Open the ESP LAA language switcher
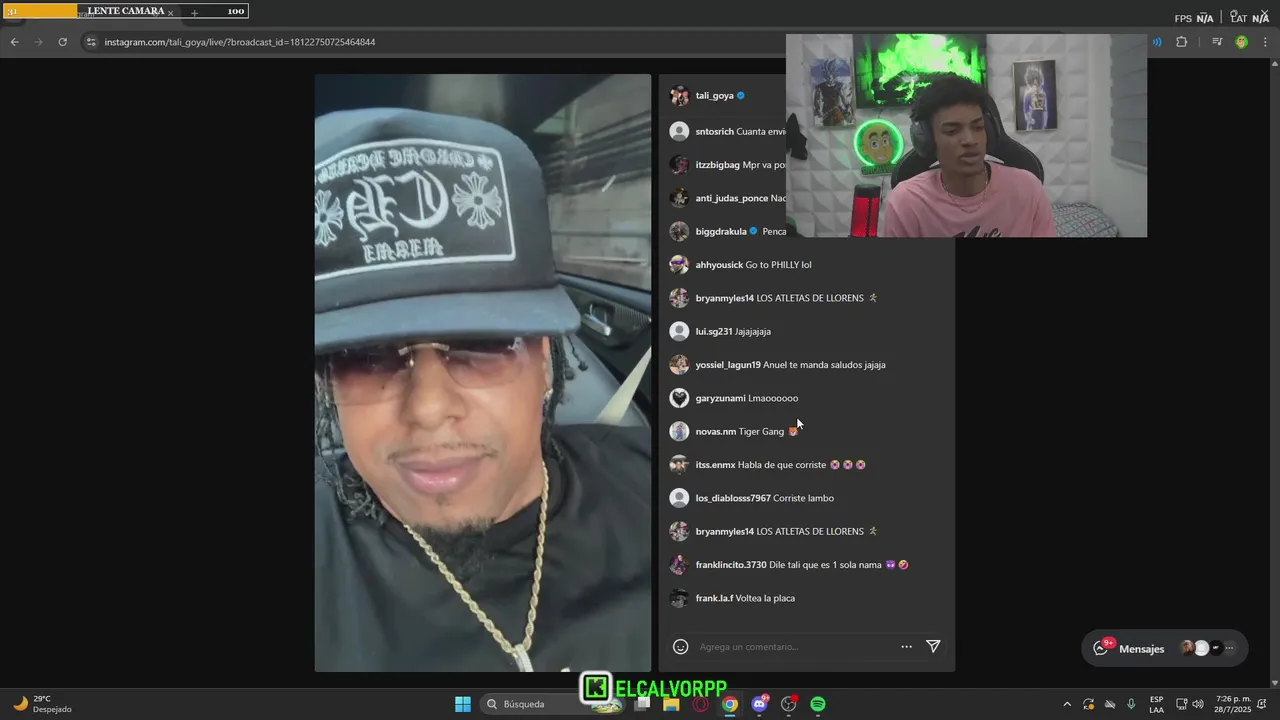Image resolution: width=1280 pixels, height=720 pixels. (x=1156, y=704)
